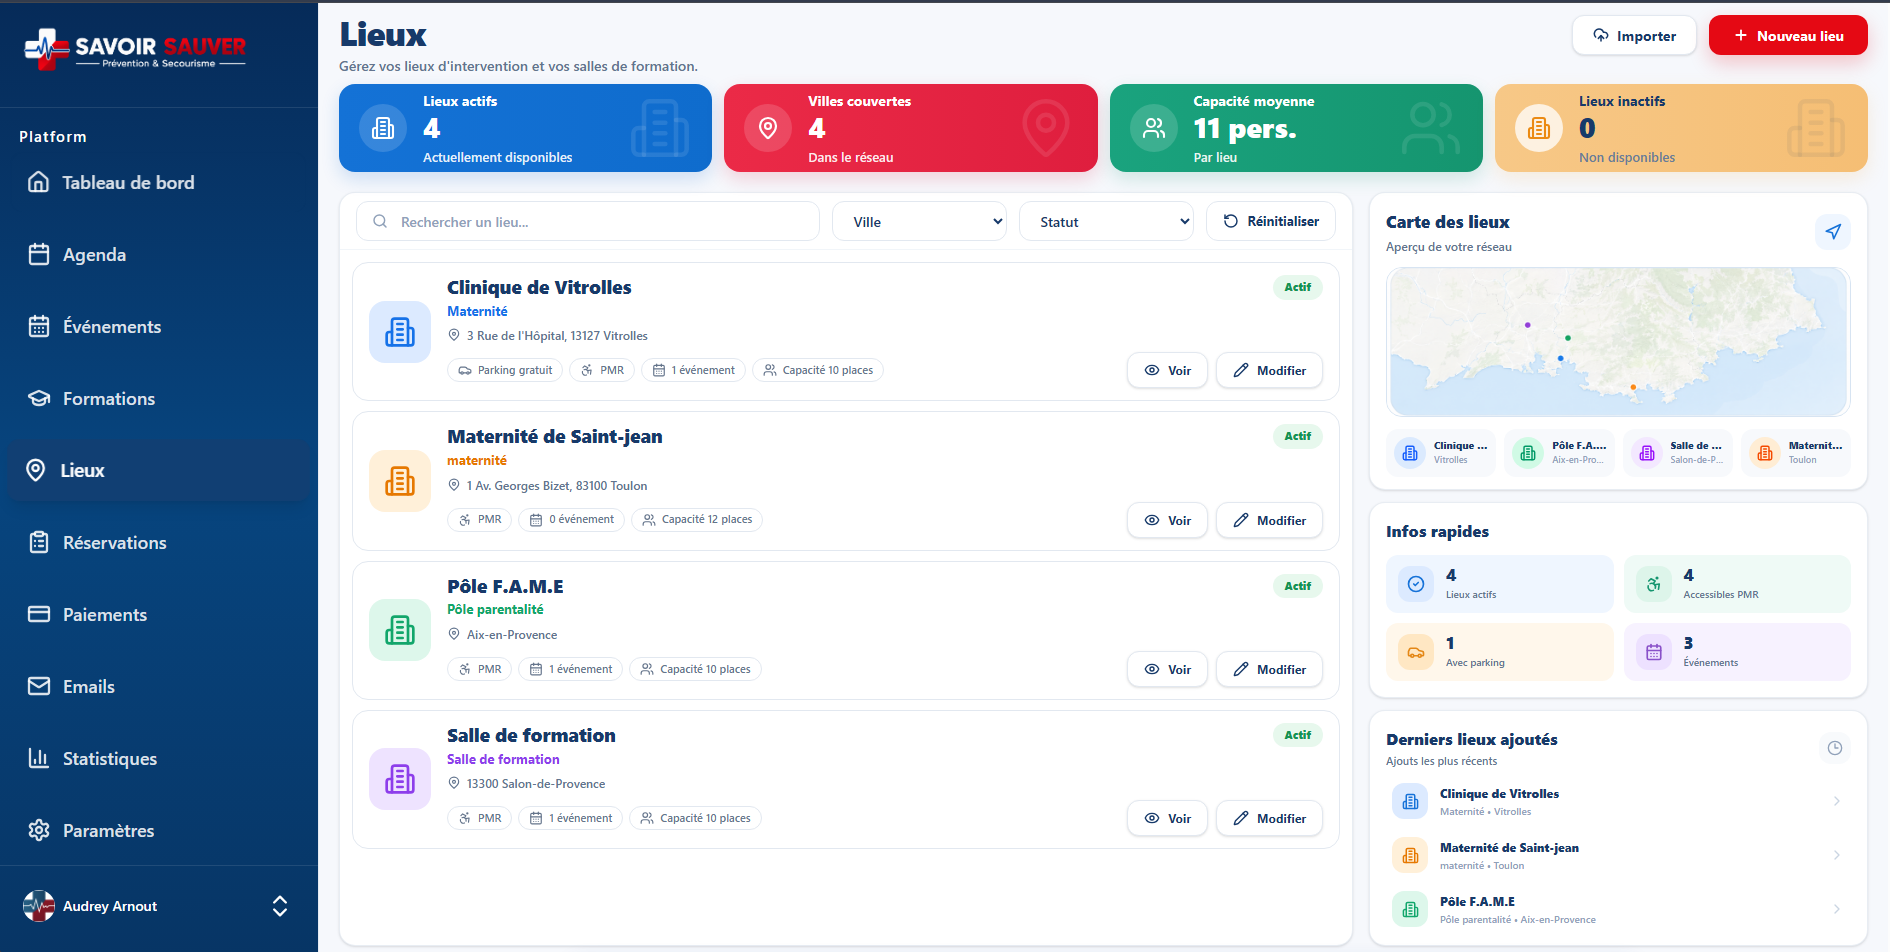Click Maternité de Saint-jean orange building icon
This screenshot has height=952, width=1890.
point(400,481)
